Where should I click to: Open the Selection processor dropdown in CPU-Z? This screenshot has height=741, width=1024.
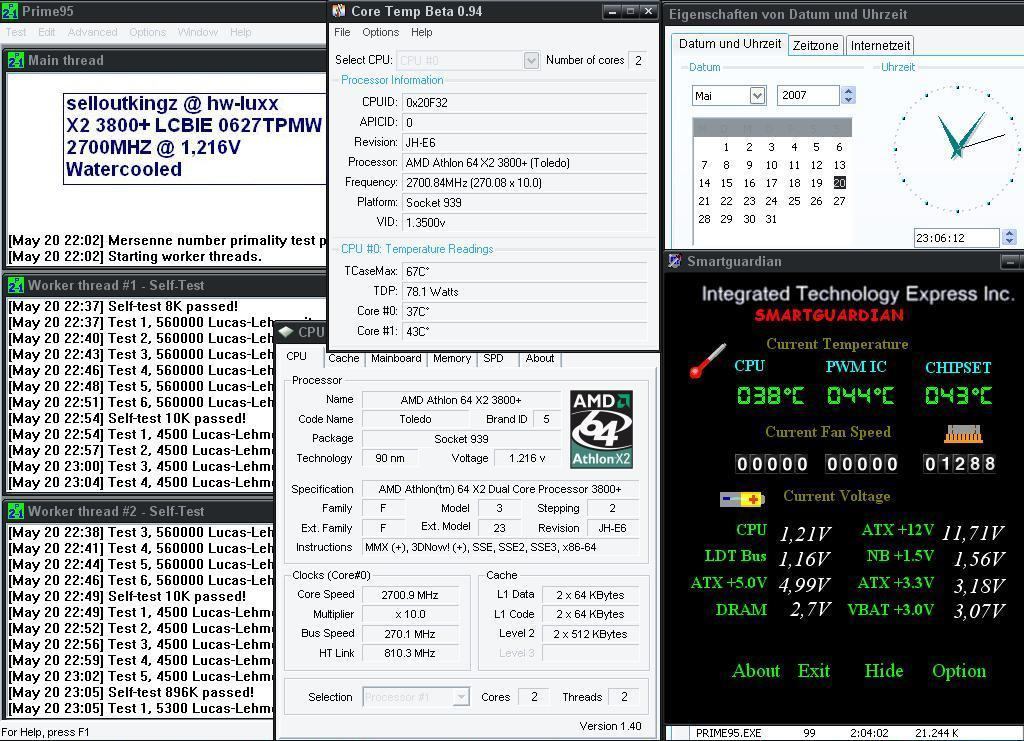tap(461, 697)
